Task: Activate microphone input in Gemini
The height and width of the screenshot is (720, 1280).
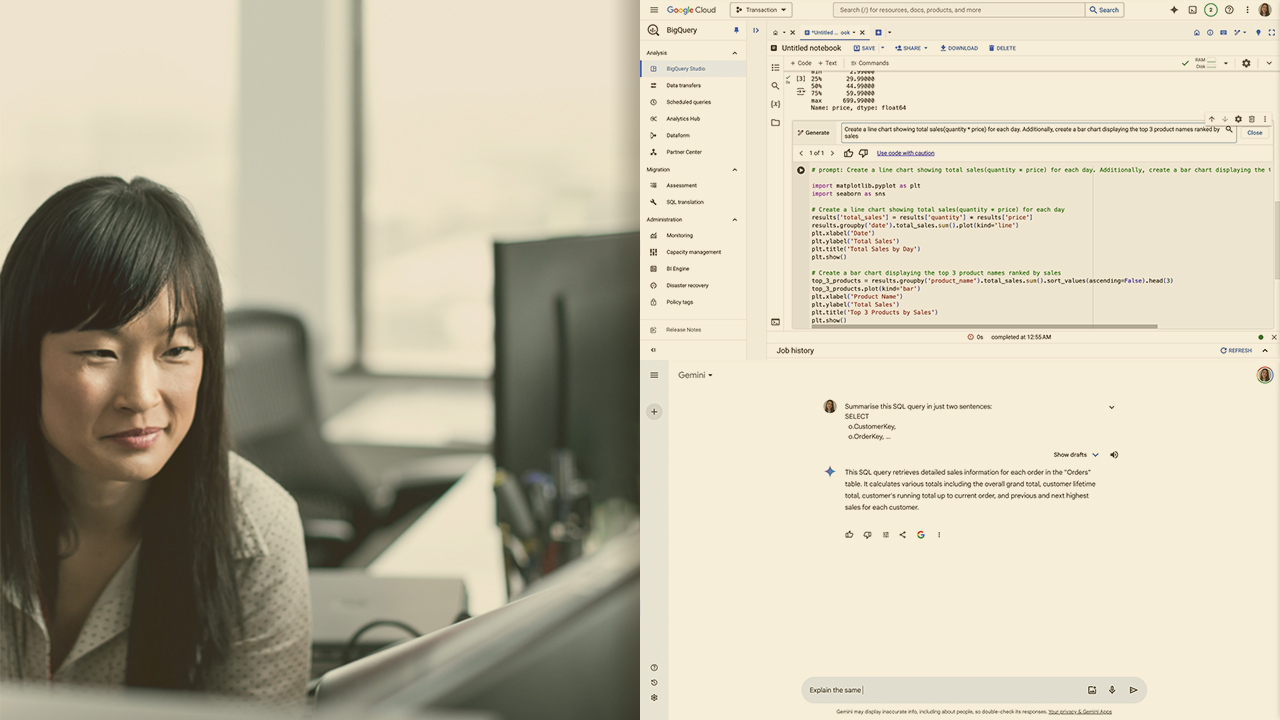Action: pyautogui.click(x=1112, y=690)
